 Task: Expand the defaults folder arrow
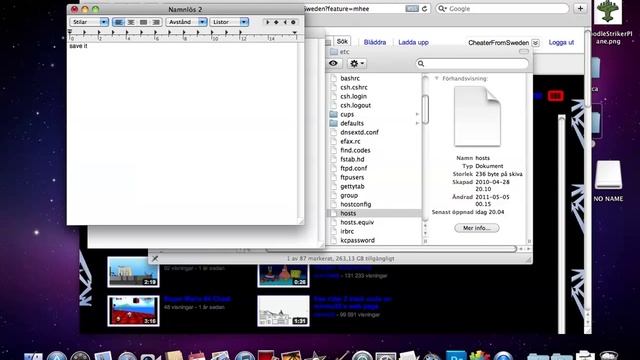[x=417, y=123]
